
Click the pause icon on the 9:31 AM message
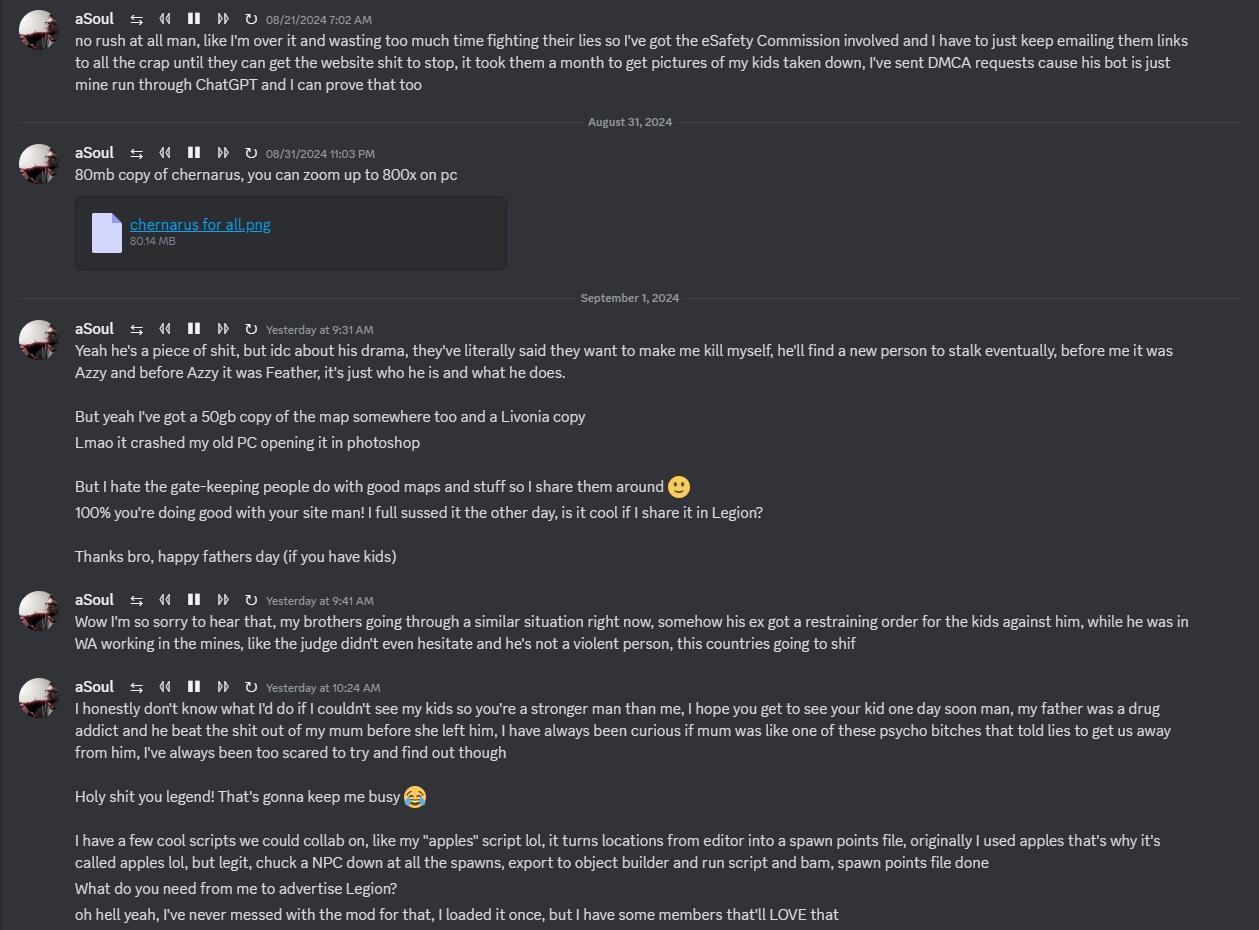pyautogui.click(x=194, y=329)
